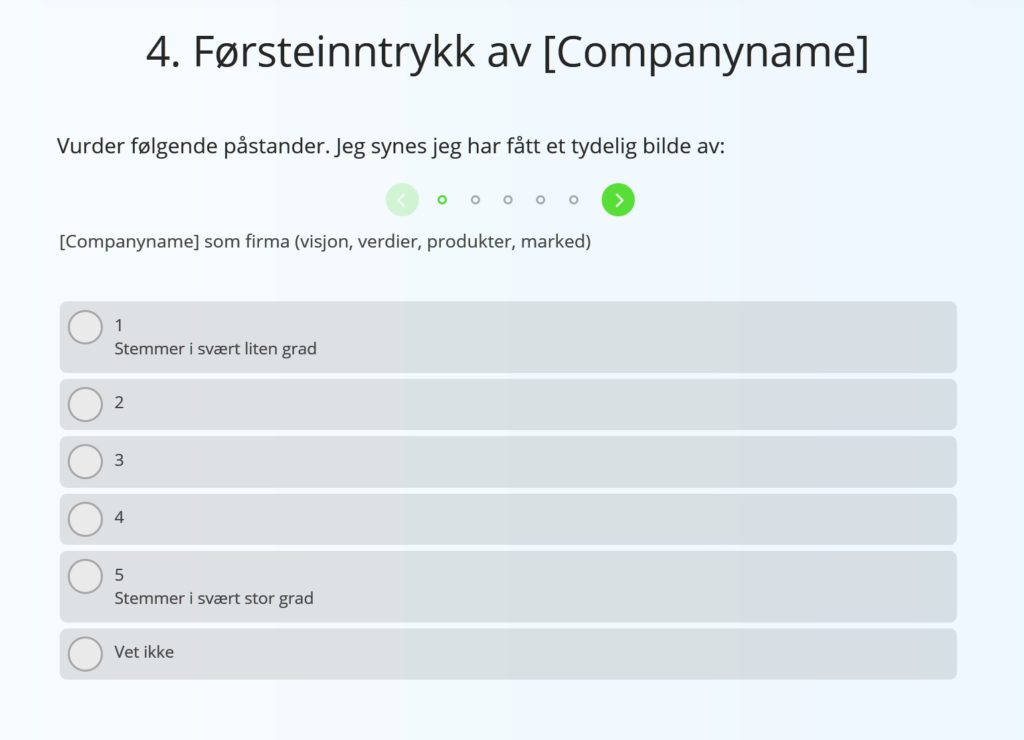Select radio button for rating 3
This screenshot has width=1024, height=740.
(85, 461)
